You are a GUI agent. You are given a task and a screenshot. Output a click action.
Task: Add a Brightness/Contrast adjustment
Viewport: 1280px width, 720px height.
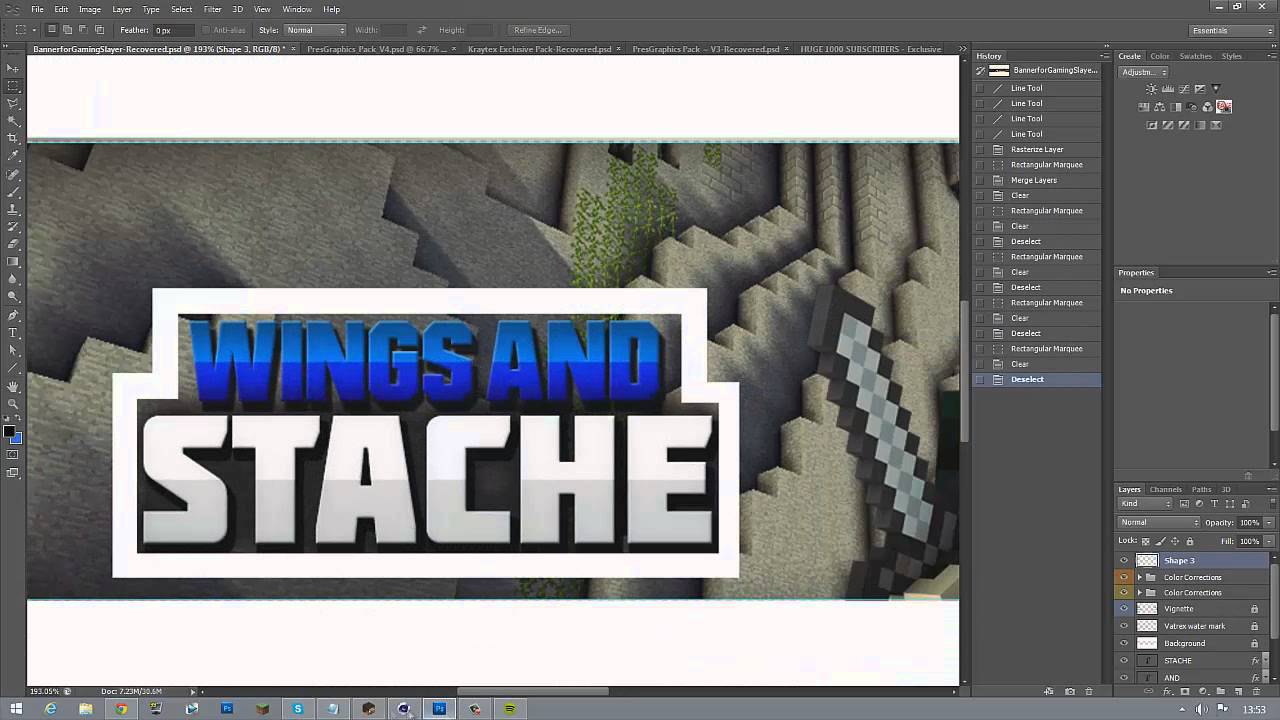tap(1152, 89)
